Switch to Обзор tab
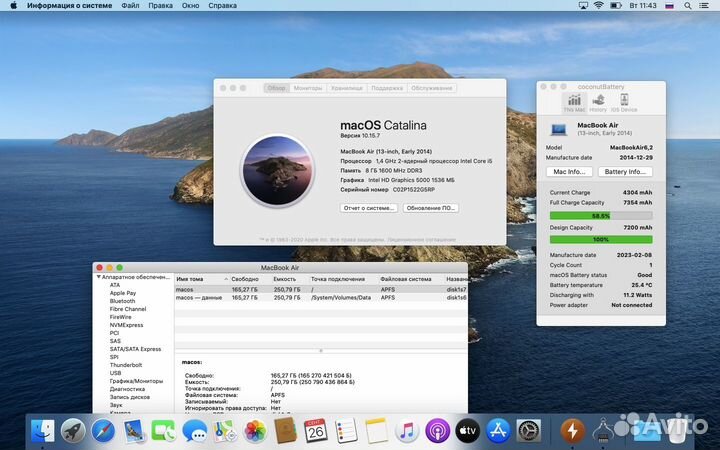 pyautogui.click(x=276, y=88)
